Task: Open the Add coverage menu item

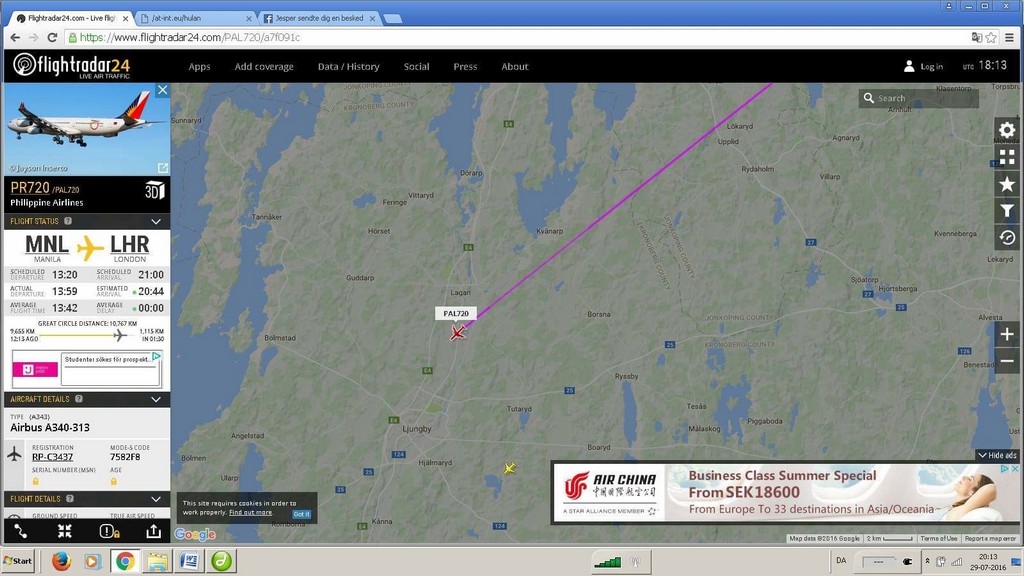Action: (x=264, y=67)
